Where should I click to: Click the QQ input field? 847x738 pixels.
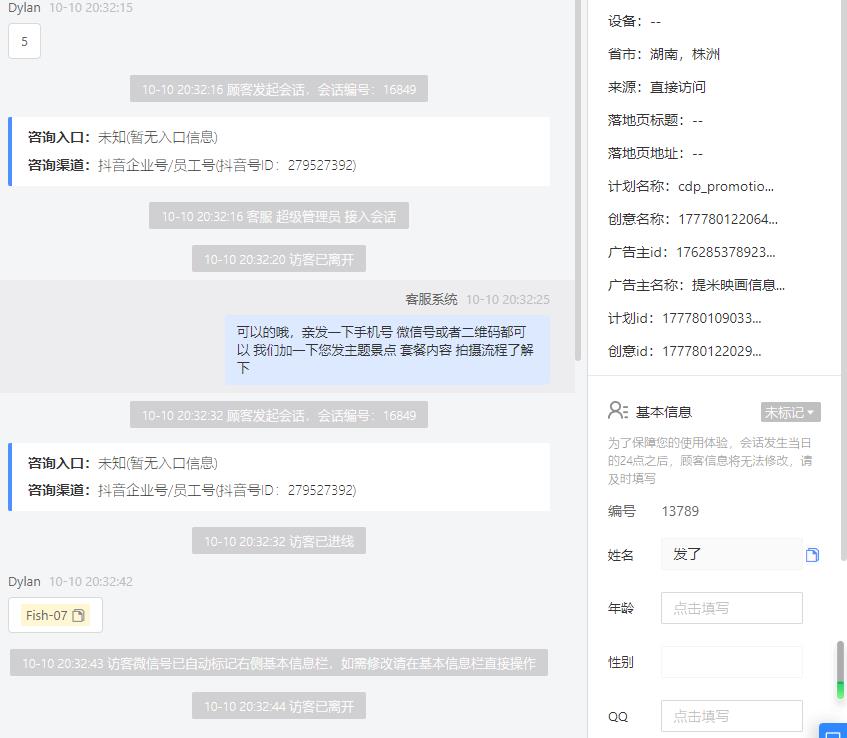click(731, 716)
